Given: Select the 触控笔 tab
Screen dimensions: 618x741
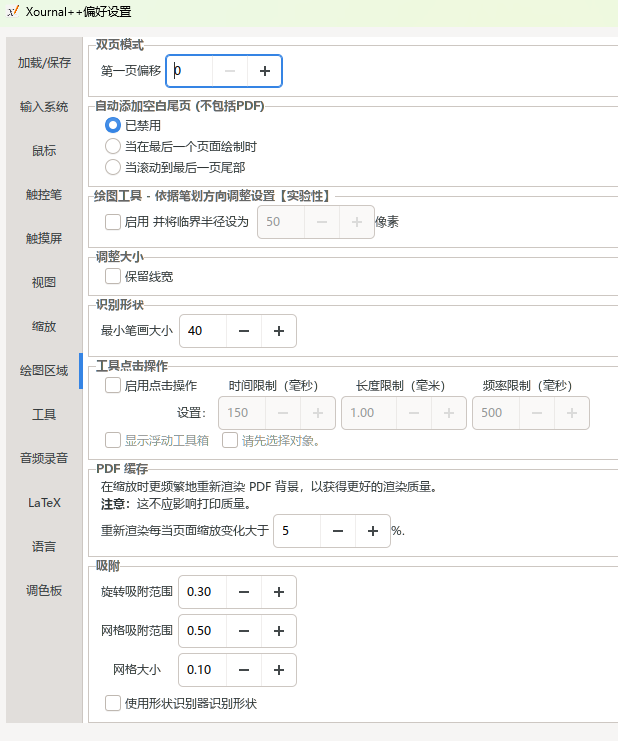Looking at the screenshot, I should click(x=44, y=194).
